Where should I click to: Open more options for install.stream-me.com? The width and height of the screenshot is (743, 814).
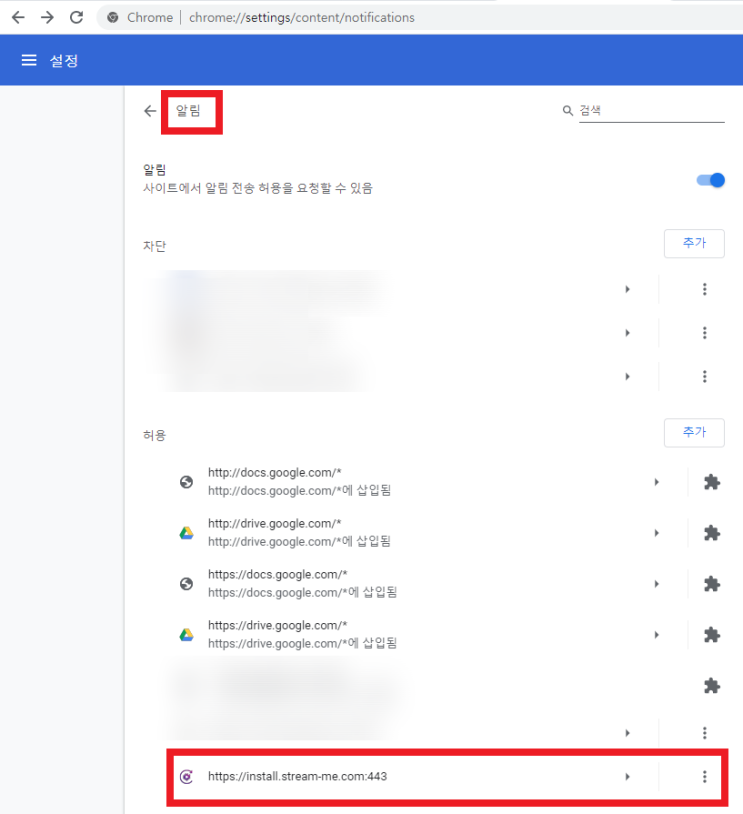[705, 777]
